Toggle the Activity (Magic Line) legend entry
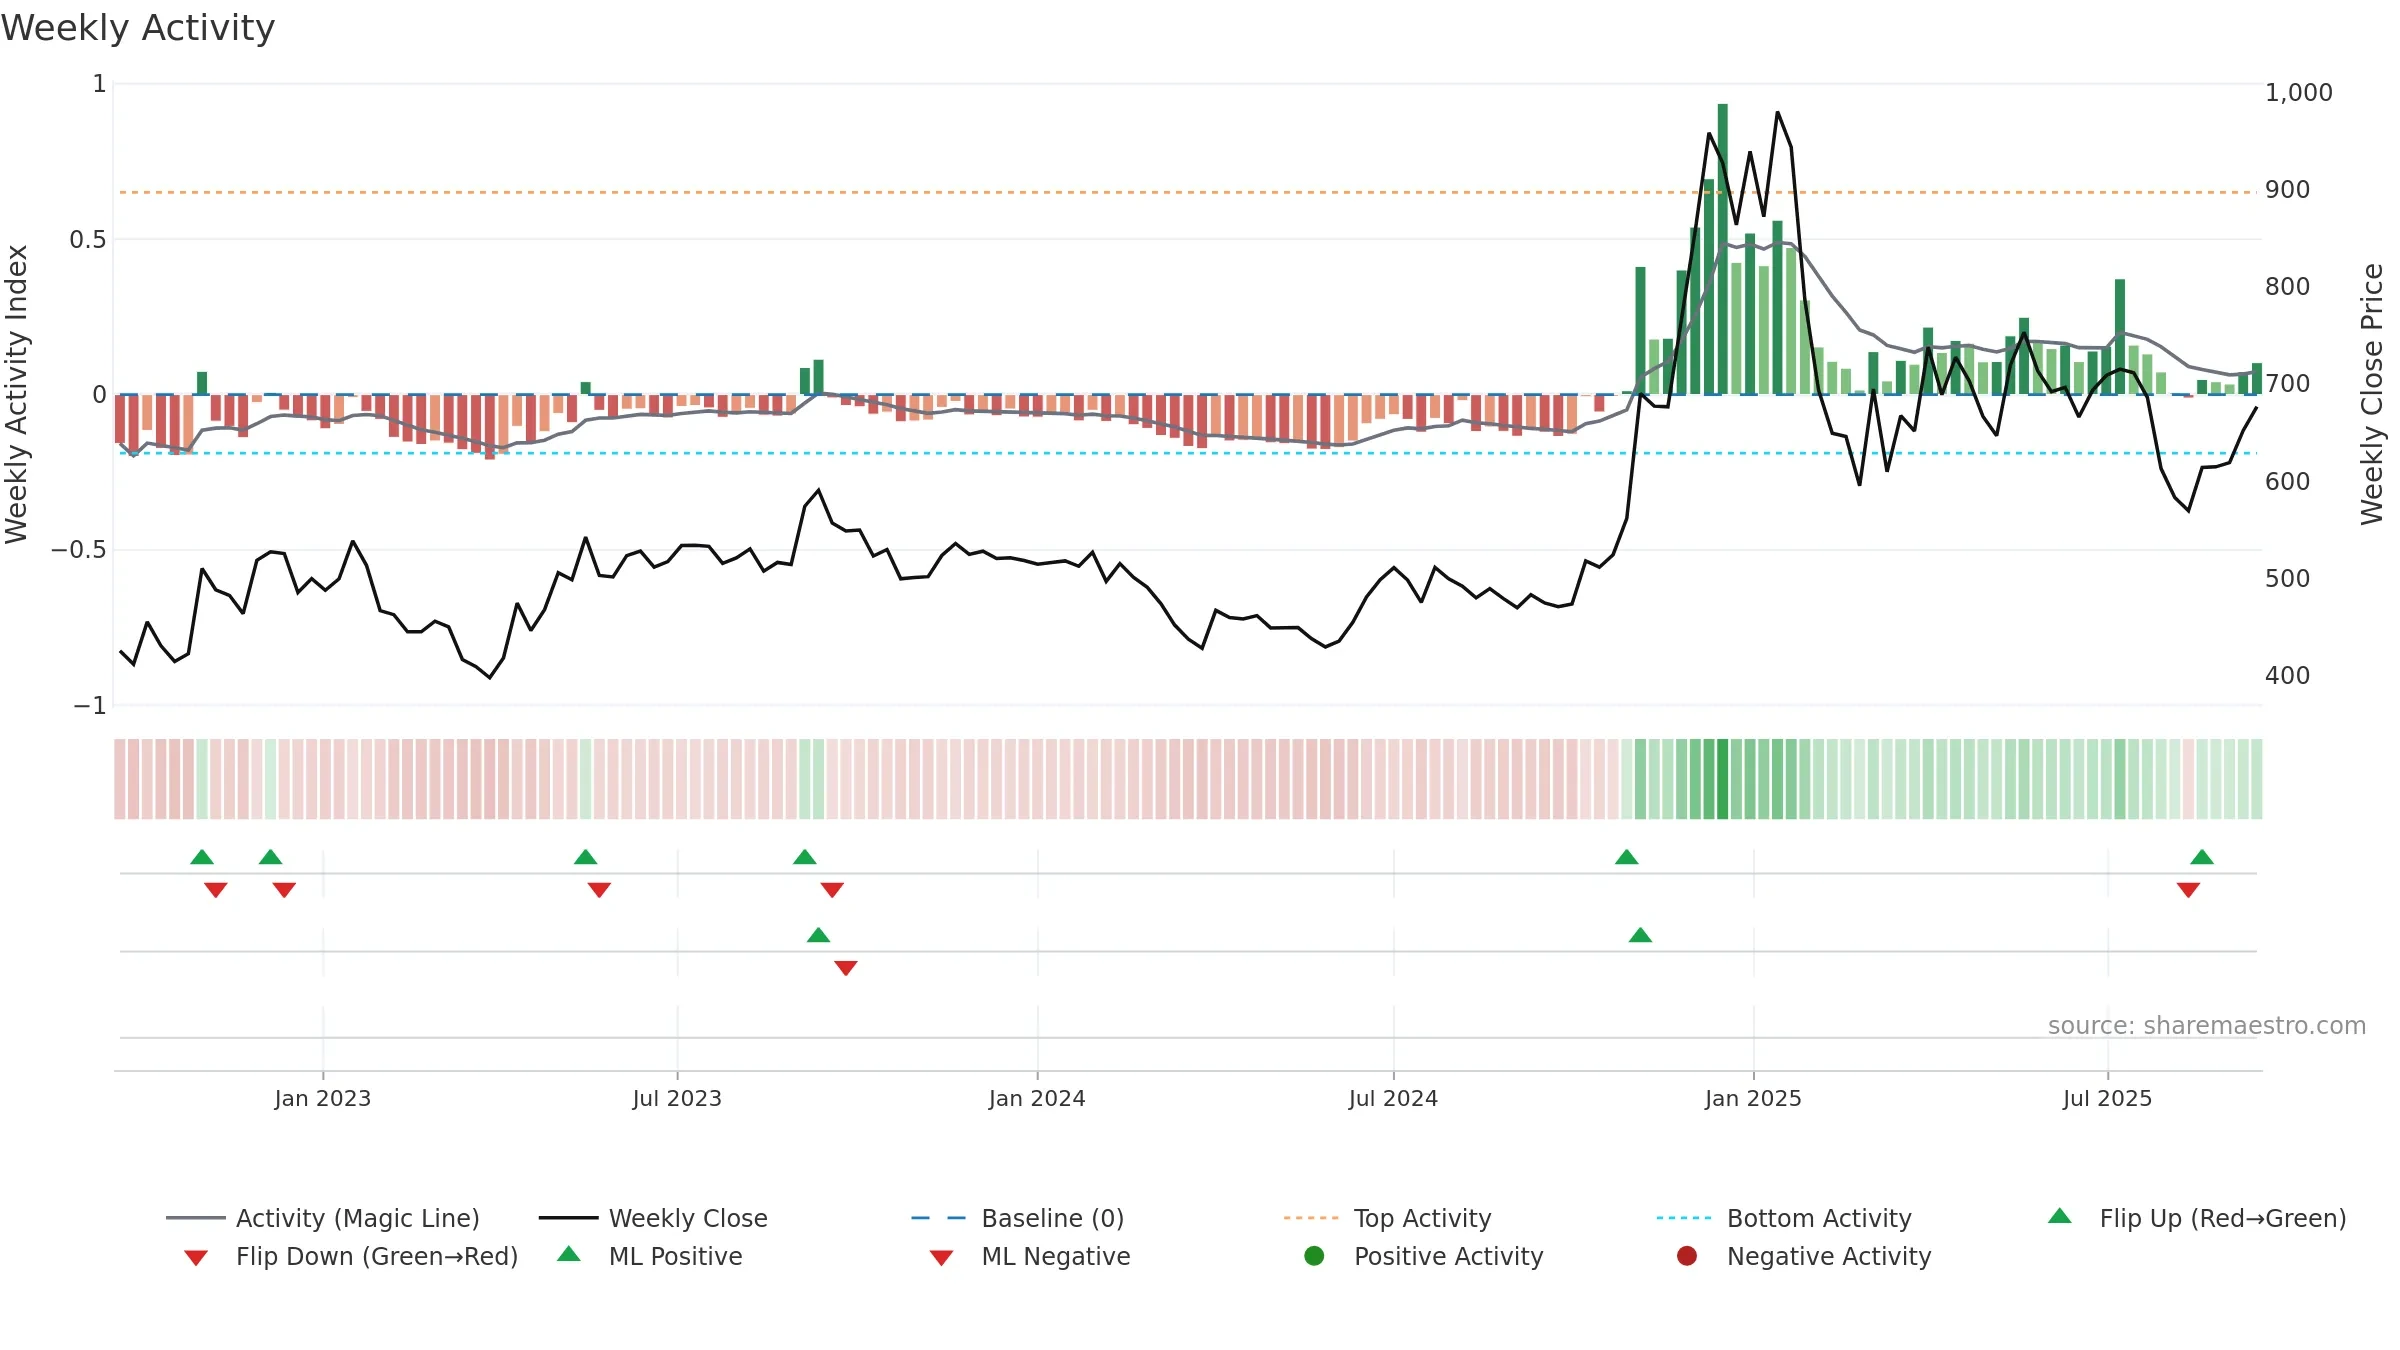 pos(323,1218)
